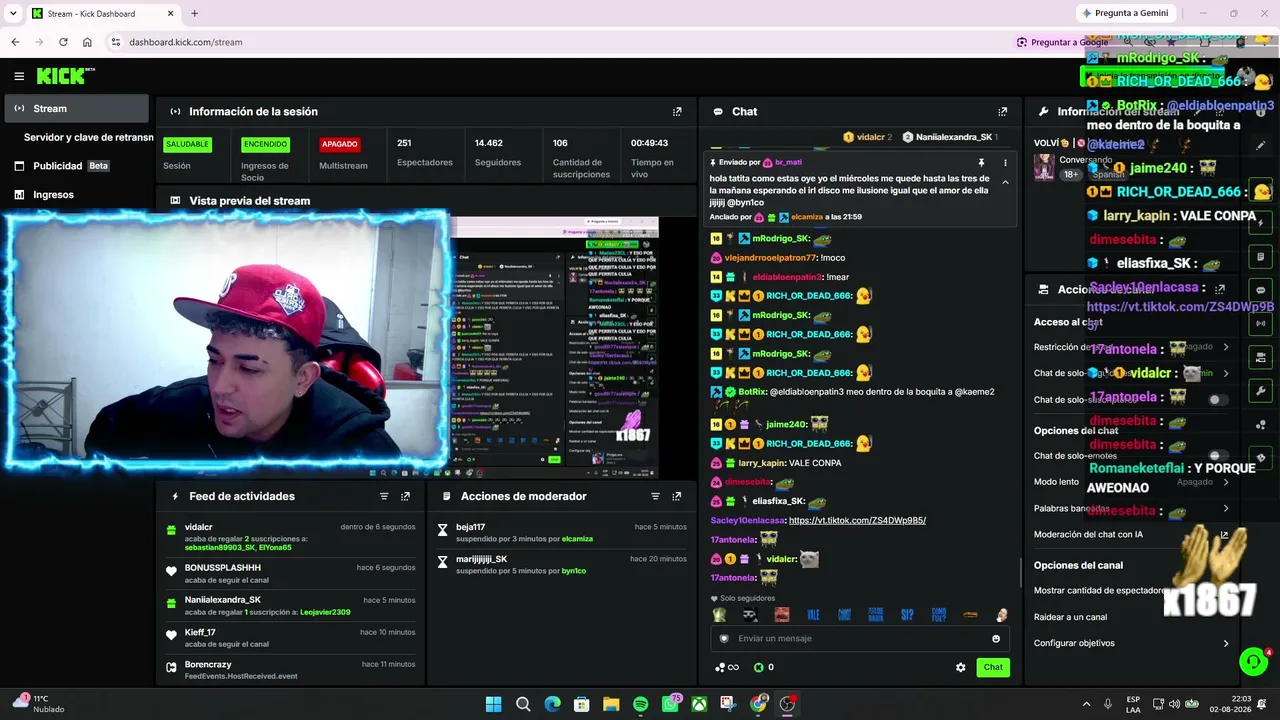Click the wrench icon in right rail

tap(1261, 391)
